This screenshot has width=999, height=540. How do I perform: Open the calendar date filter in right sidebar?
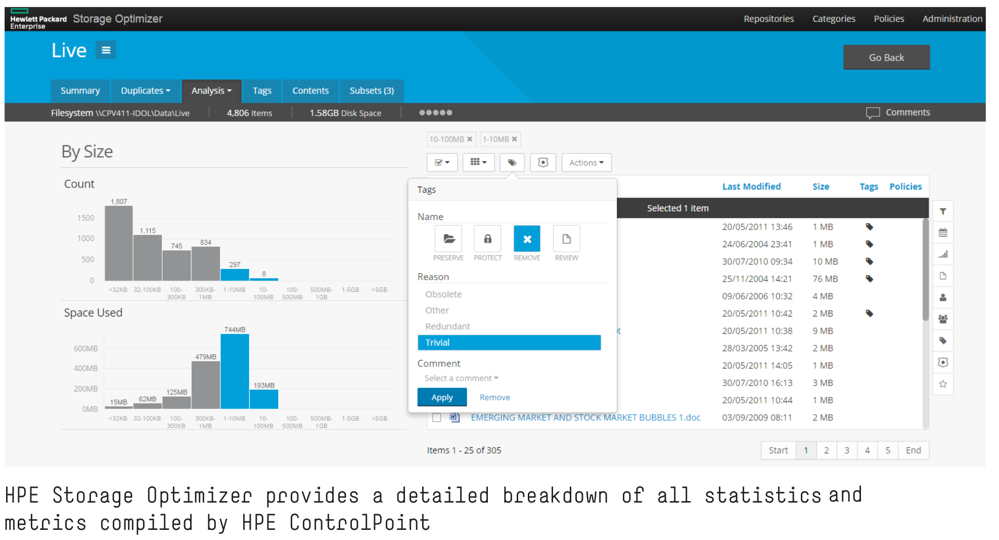click(943, 233)
